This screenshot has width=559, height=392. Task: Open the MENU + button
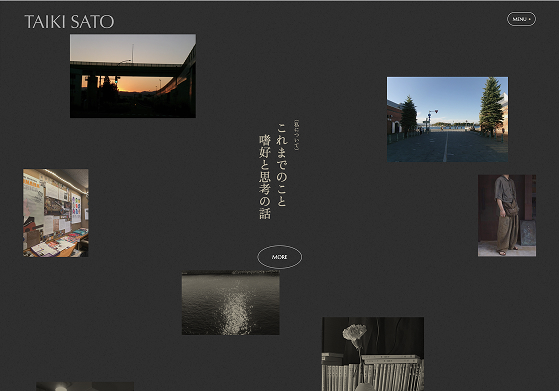tap(521, 19)
